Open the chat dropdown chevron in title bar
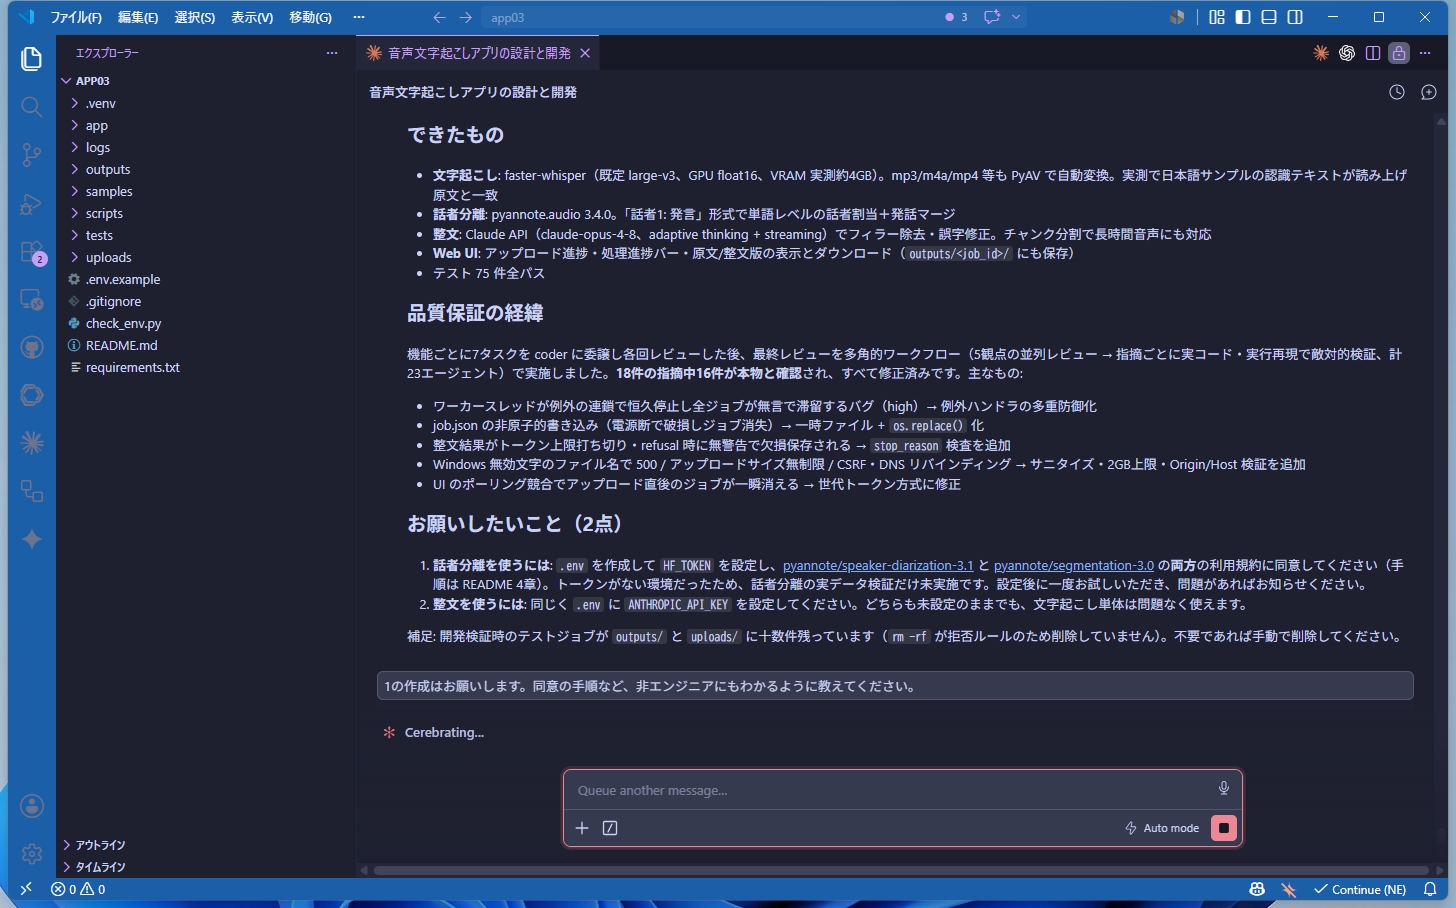The width and height of the screenshot is (1456, 908). [1016, 17]
